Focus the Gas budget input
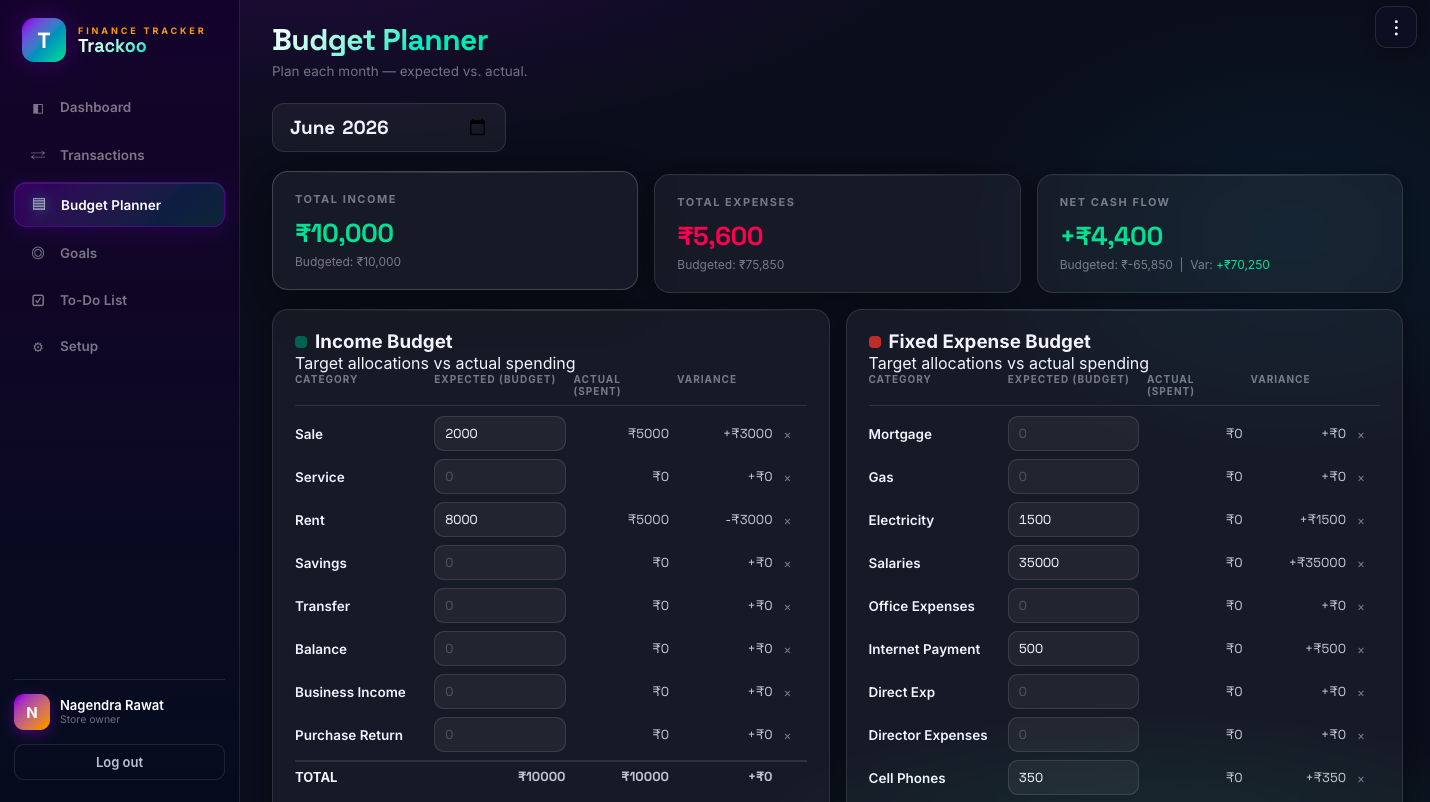This screenshot has height=802, width=1430. 1073,477
